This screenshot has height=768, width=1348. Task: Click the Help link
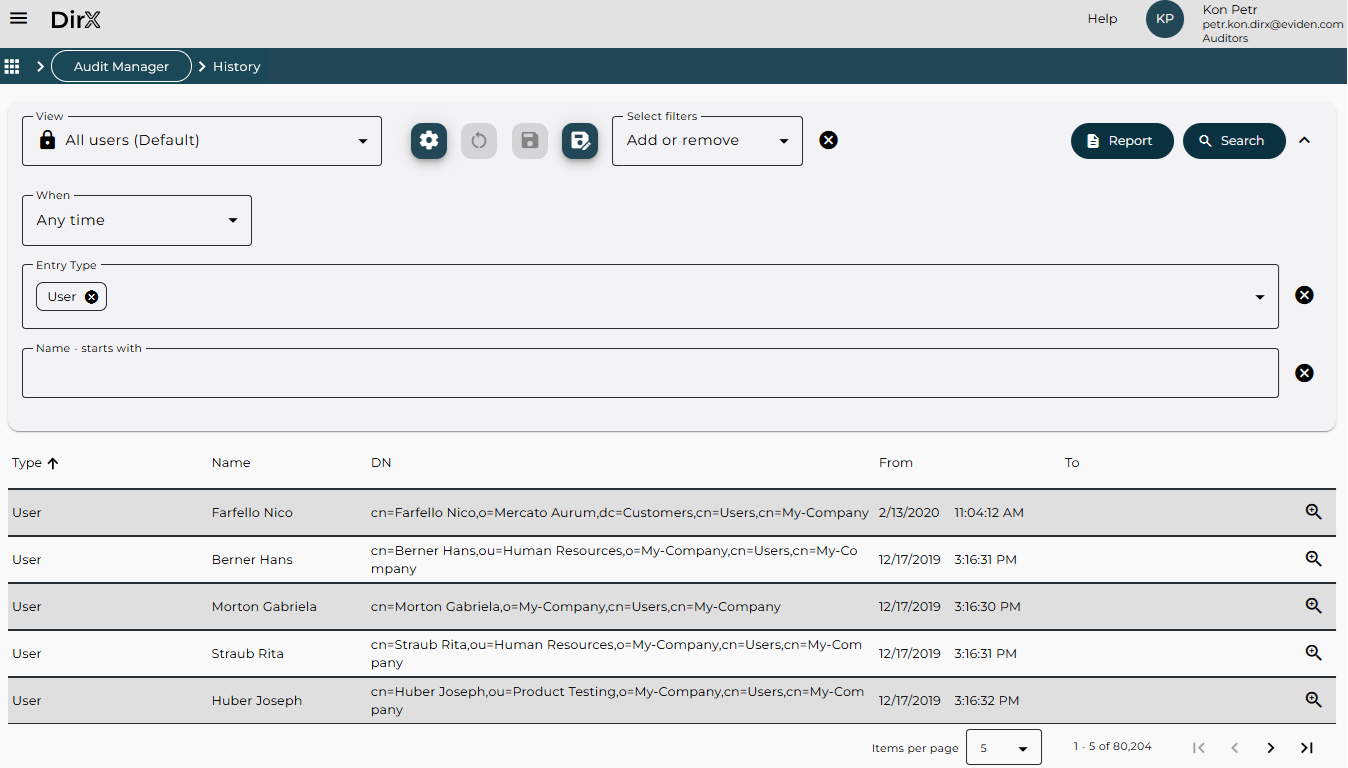tap(1102, 19)
